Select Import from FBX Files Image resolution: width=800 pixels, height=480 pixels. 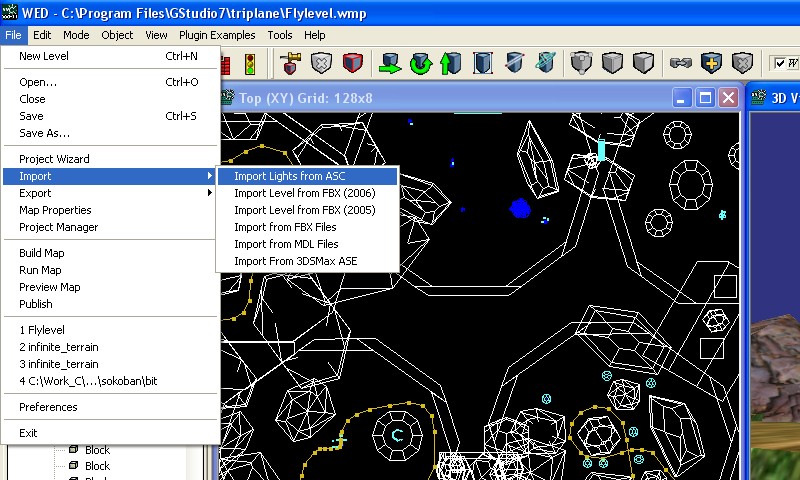tap(308, 227)
